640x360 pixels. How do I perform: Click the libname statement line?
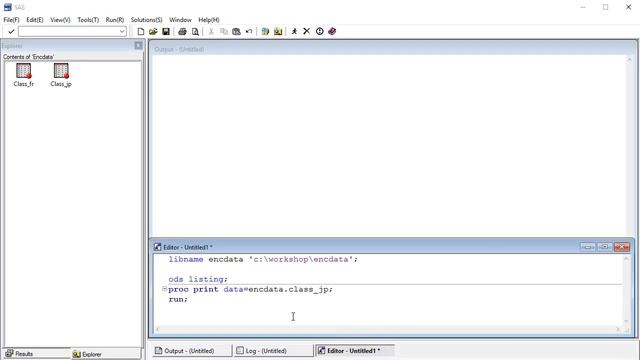(263, 259)
